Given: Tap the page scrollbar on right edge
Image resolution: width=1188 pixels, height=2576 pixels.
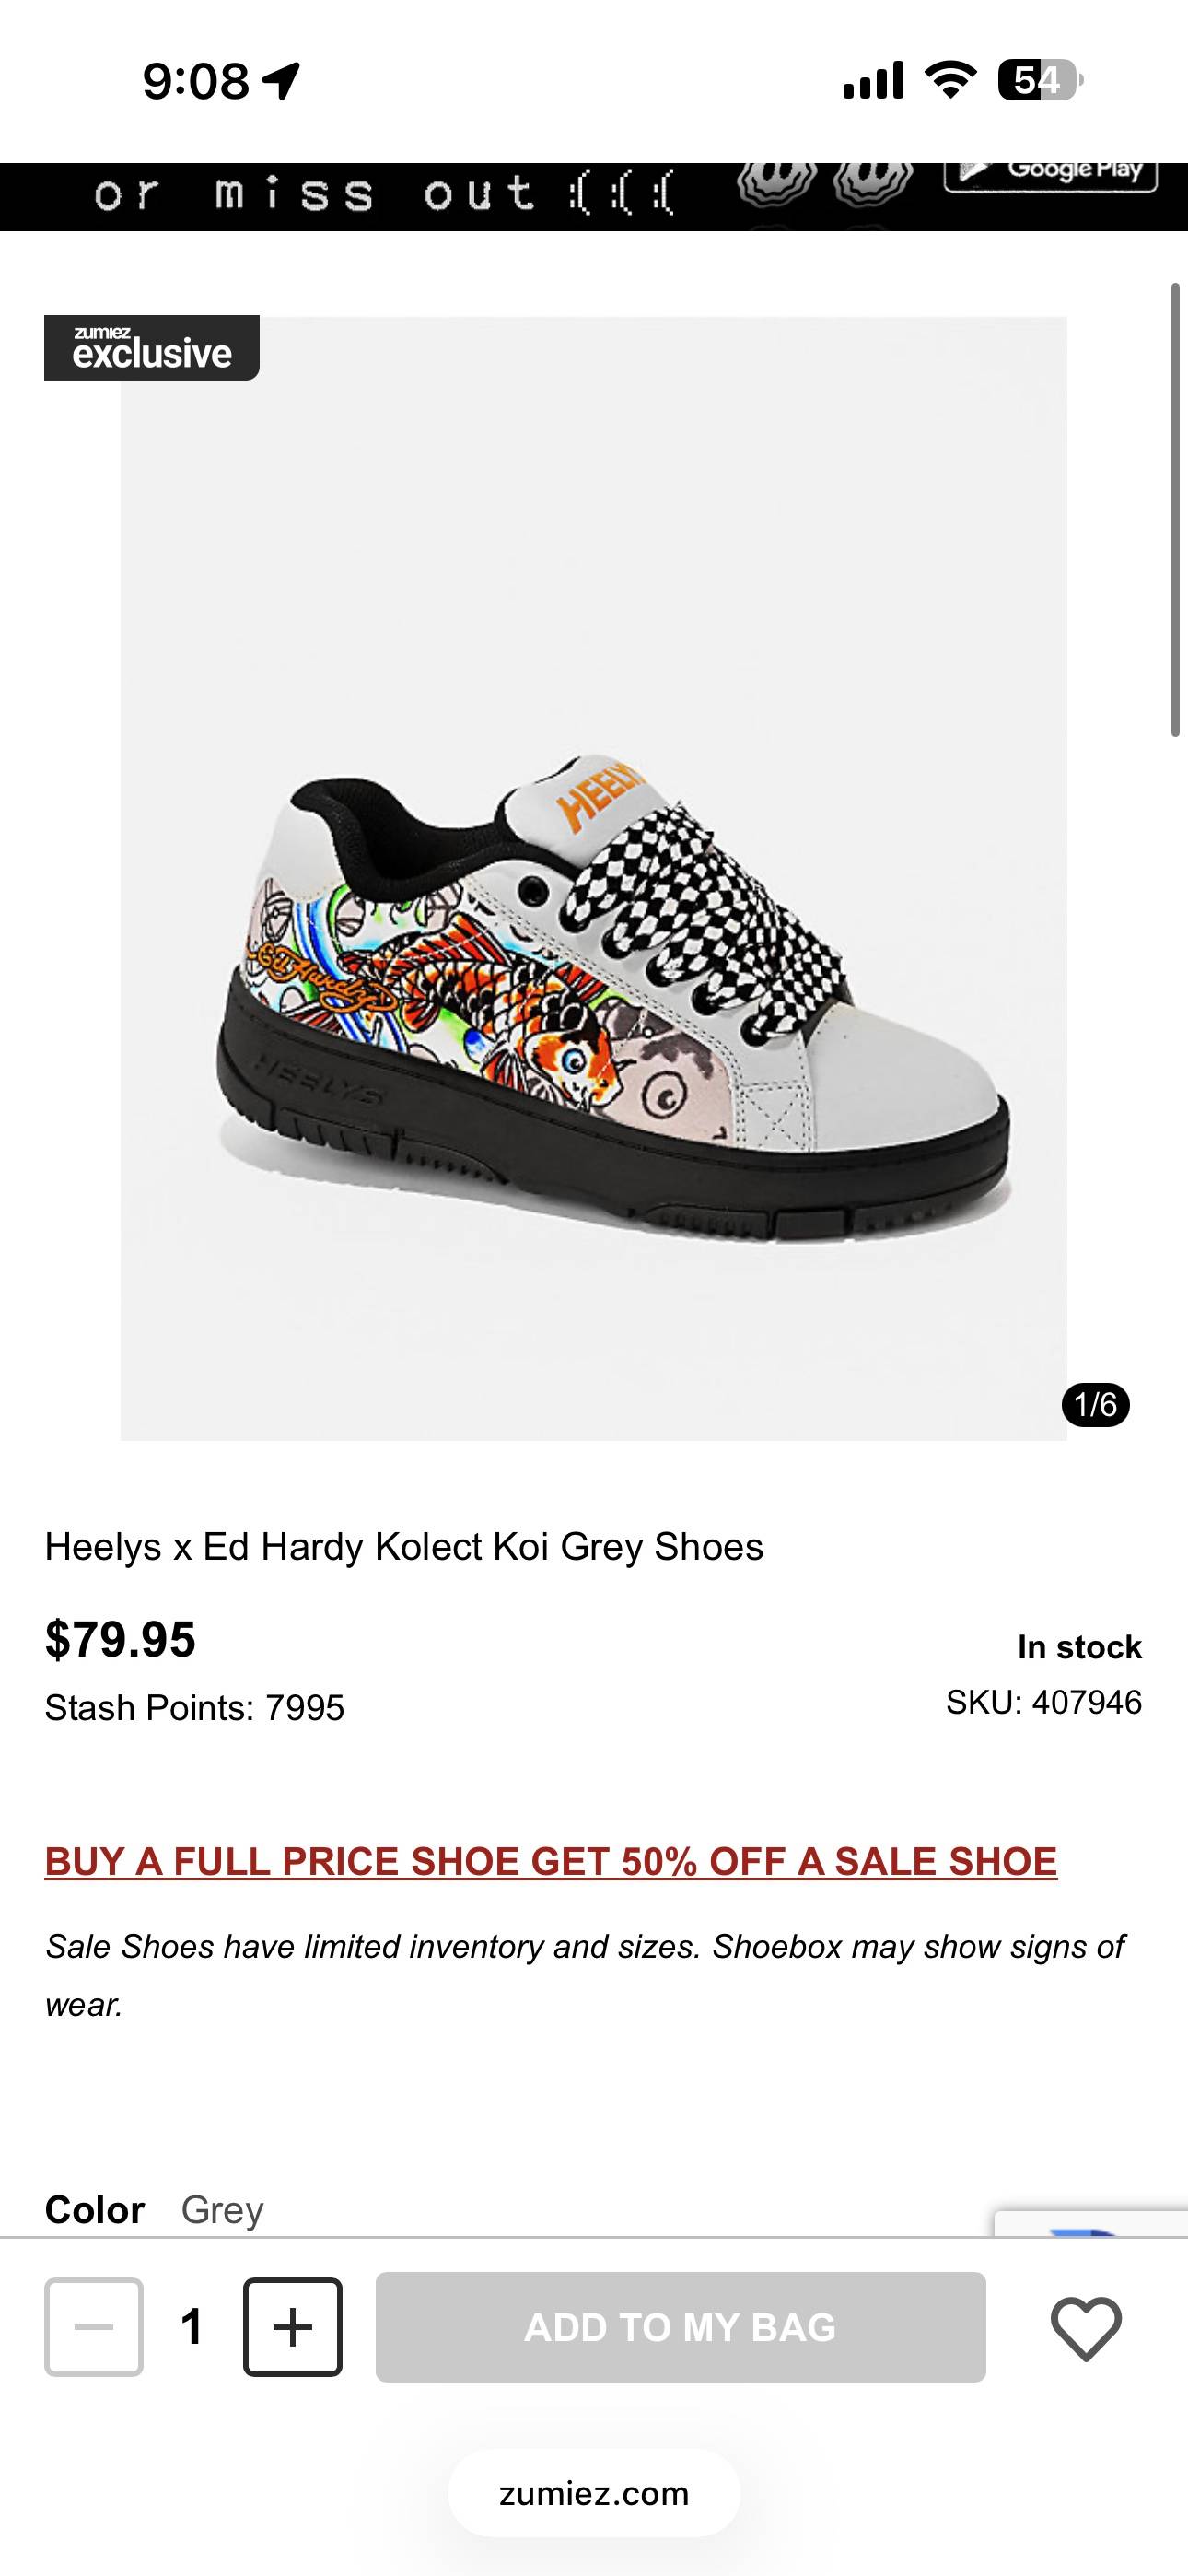Looking at the screenshot, I should pyautogui.click(x=1176, y=510).
